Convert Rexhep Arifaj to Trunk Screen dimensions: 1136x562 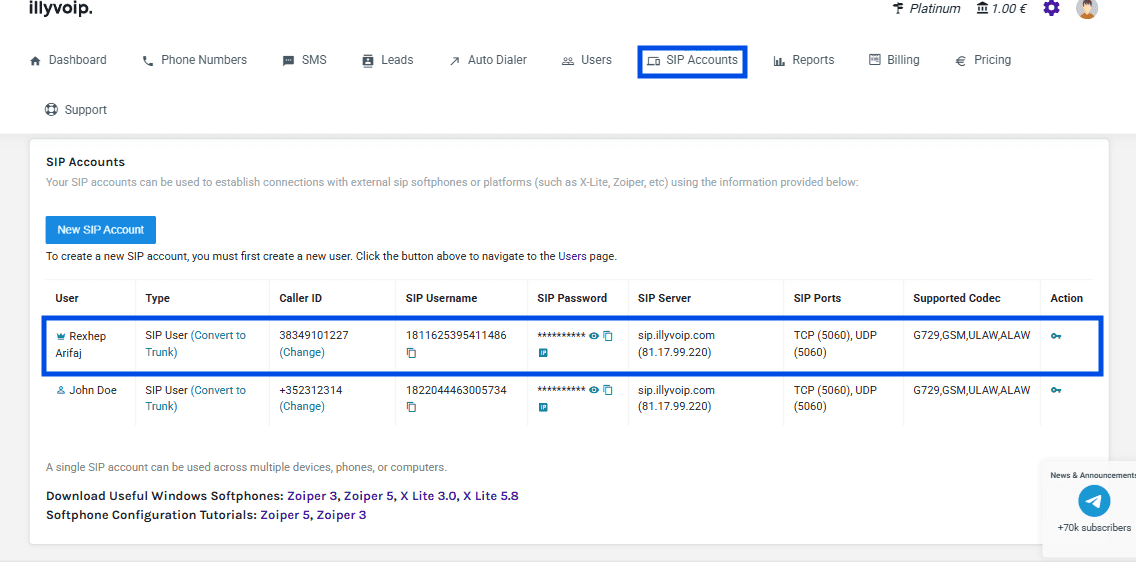[217, 336]
